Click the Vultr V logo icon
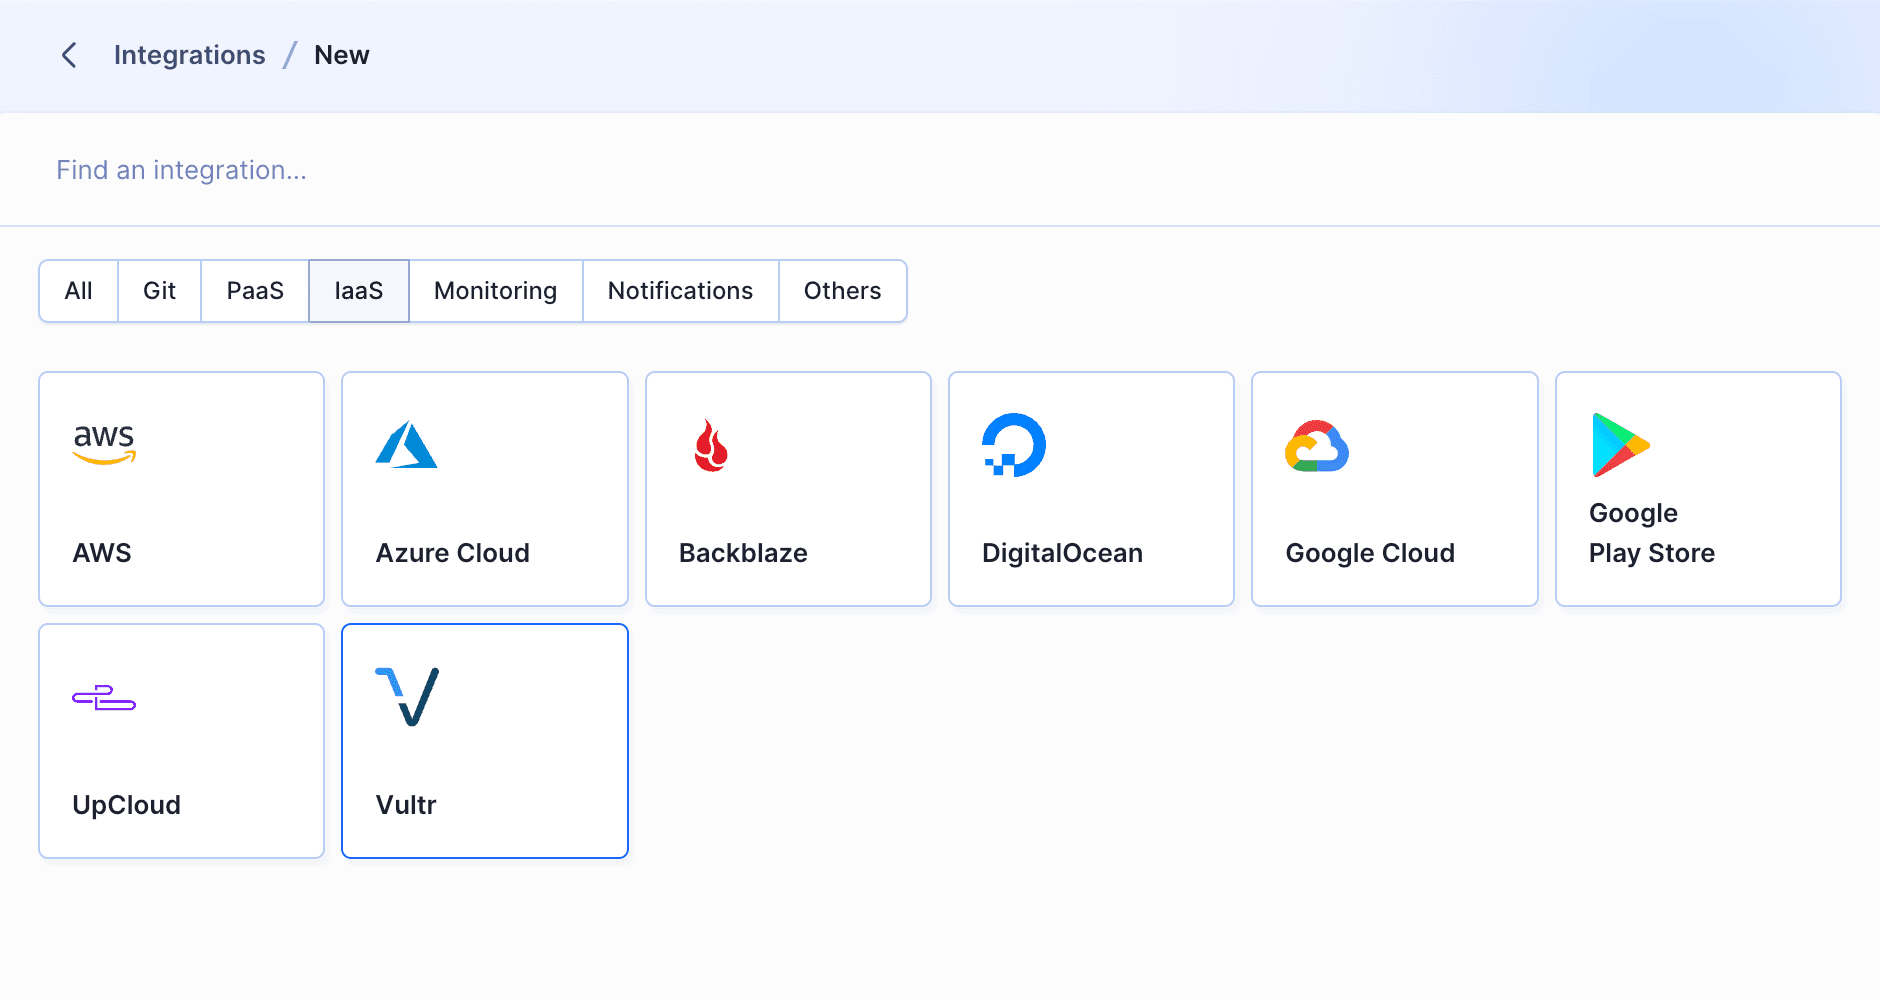The width and height of the screenshot is (1880, 1000). (x=407, y=697)
